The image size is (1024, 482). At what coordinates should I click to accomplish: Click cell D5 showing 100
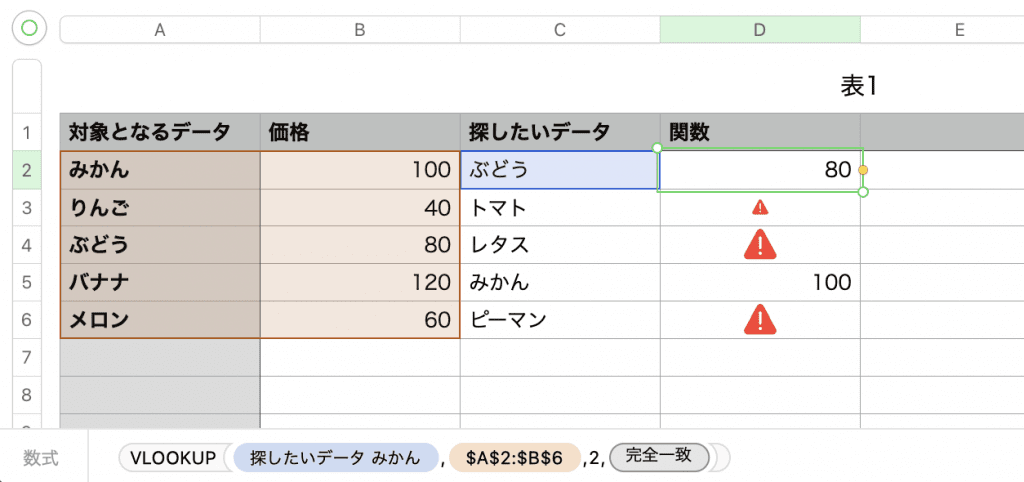click(x=759, y=283)
